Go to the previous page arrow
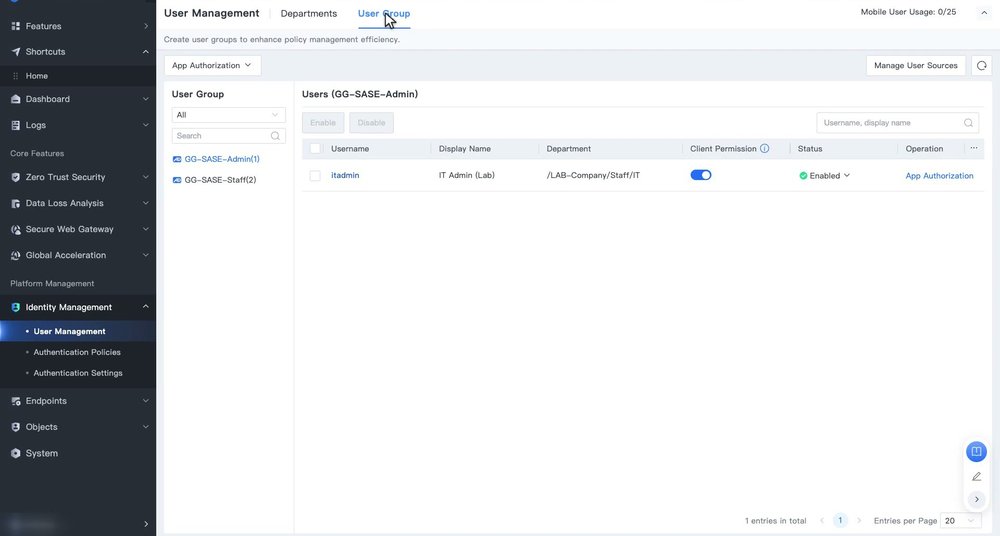The width and height of the screenshot is (1000, 536). click(x=822, y=521)
